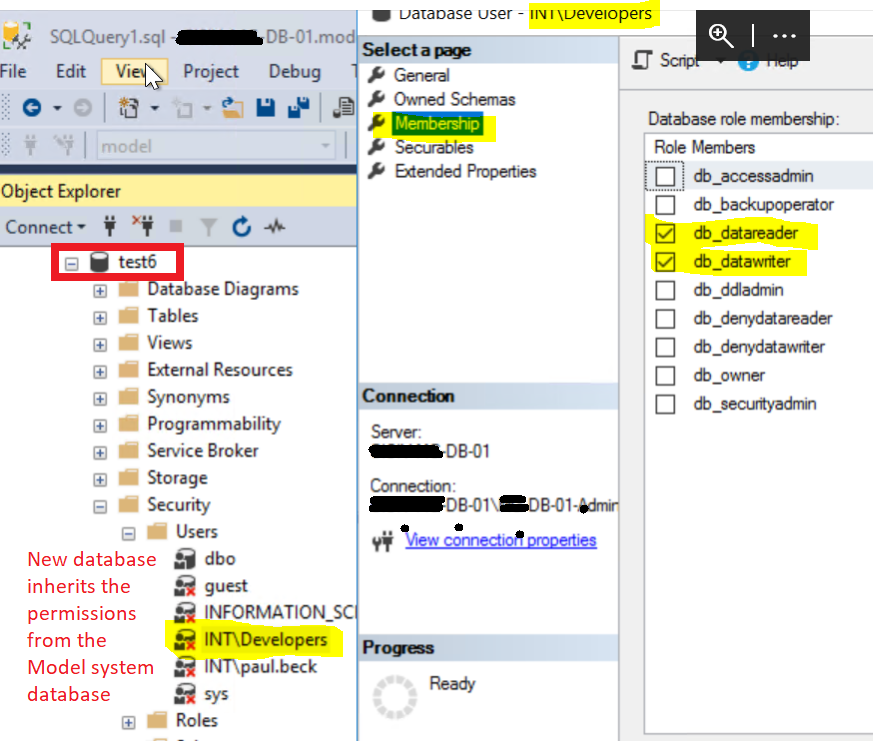
Task: Refresh Object Explorer with the refresh icon
Action: 240,227
